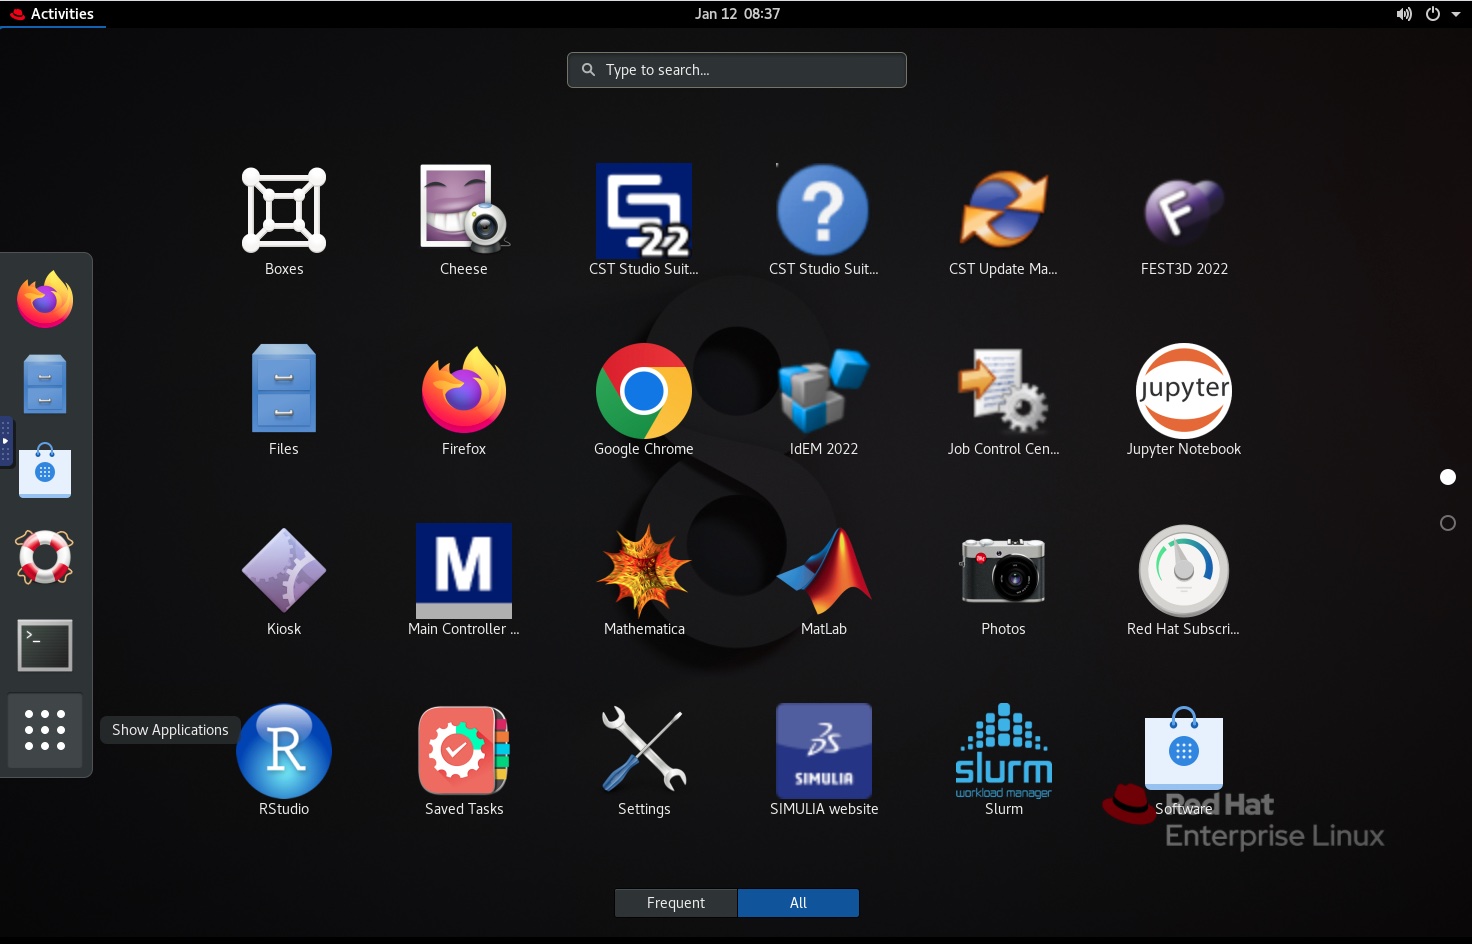The width and height of the screenshot is (1472, 944).
Task: Open the clock and calendar dropdown
Action: (737, 14)
